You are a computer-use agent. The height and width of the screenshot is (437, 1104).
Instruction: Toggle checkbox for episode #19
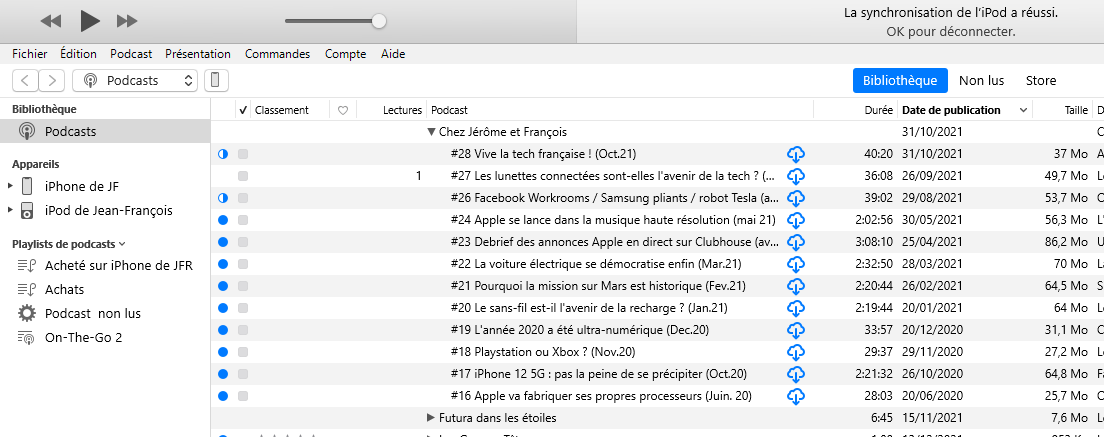click(243, 330)
